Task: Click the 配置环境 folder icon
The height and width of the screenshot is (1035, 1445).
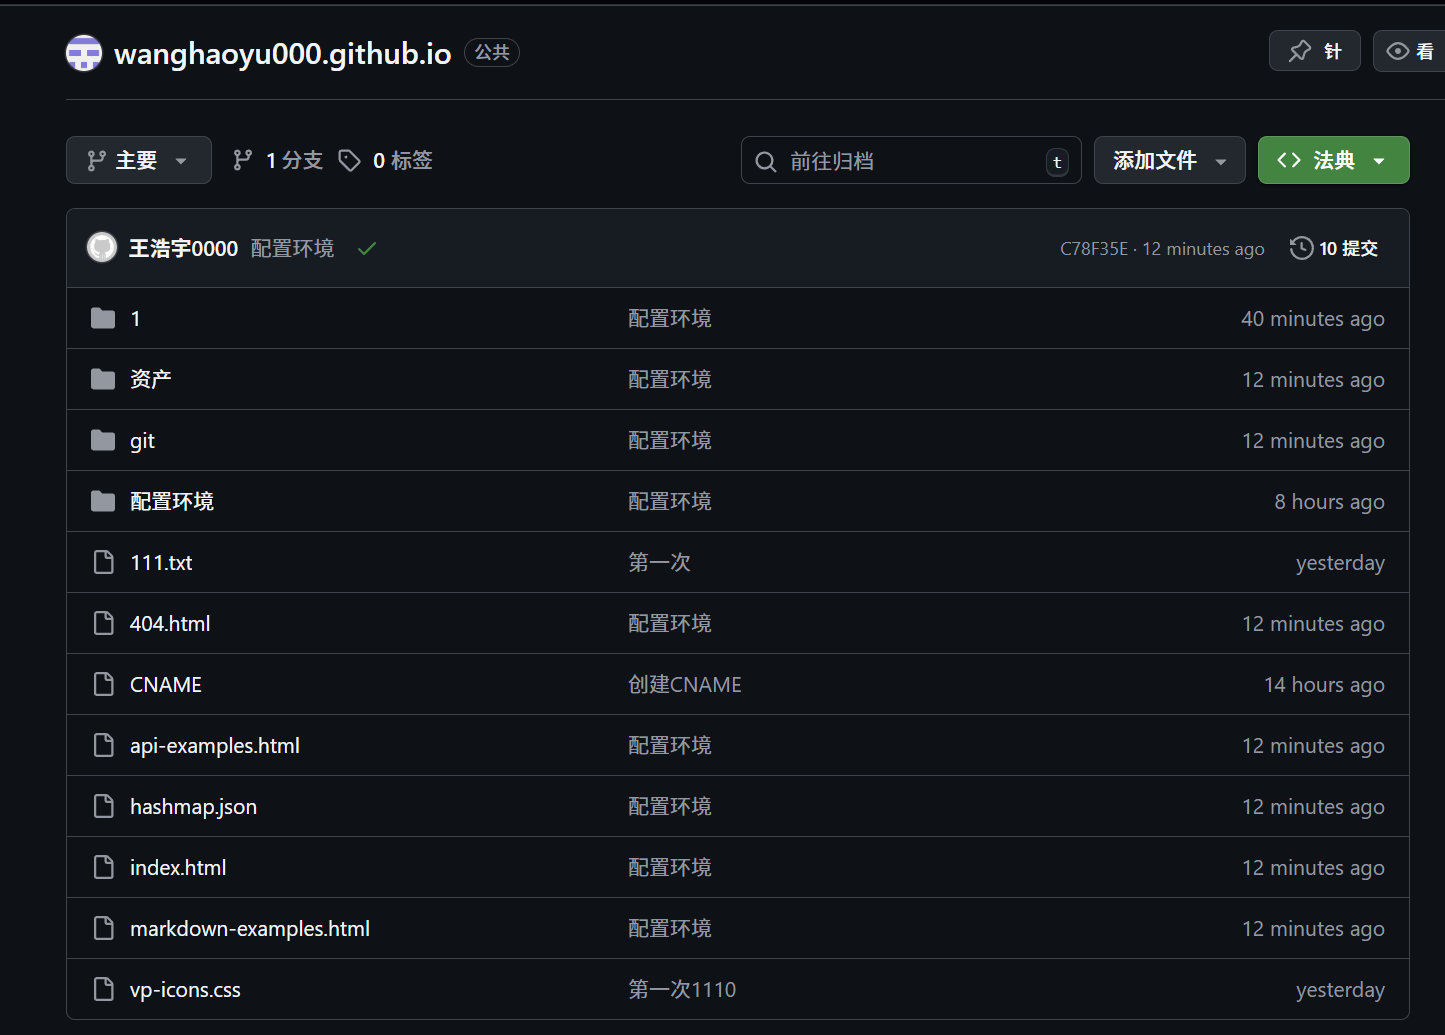Action: click(103, 502)
